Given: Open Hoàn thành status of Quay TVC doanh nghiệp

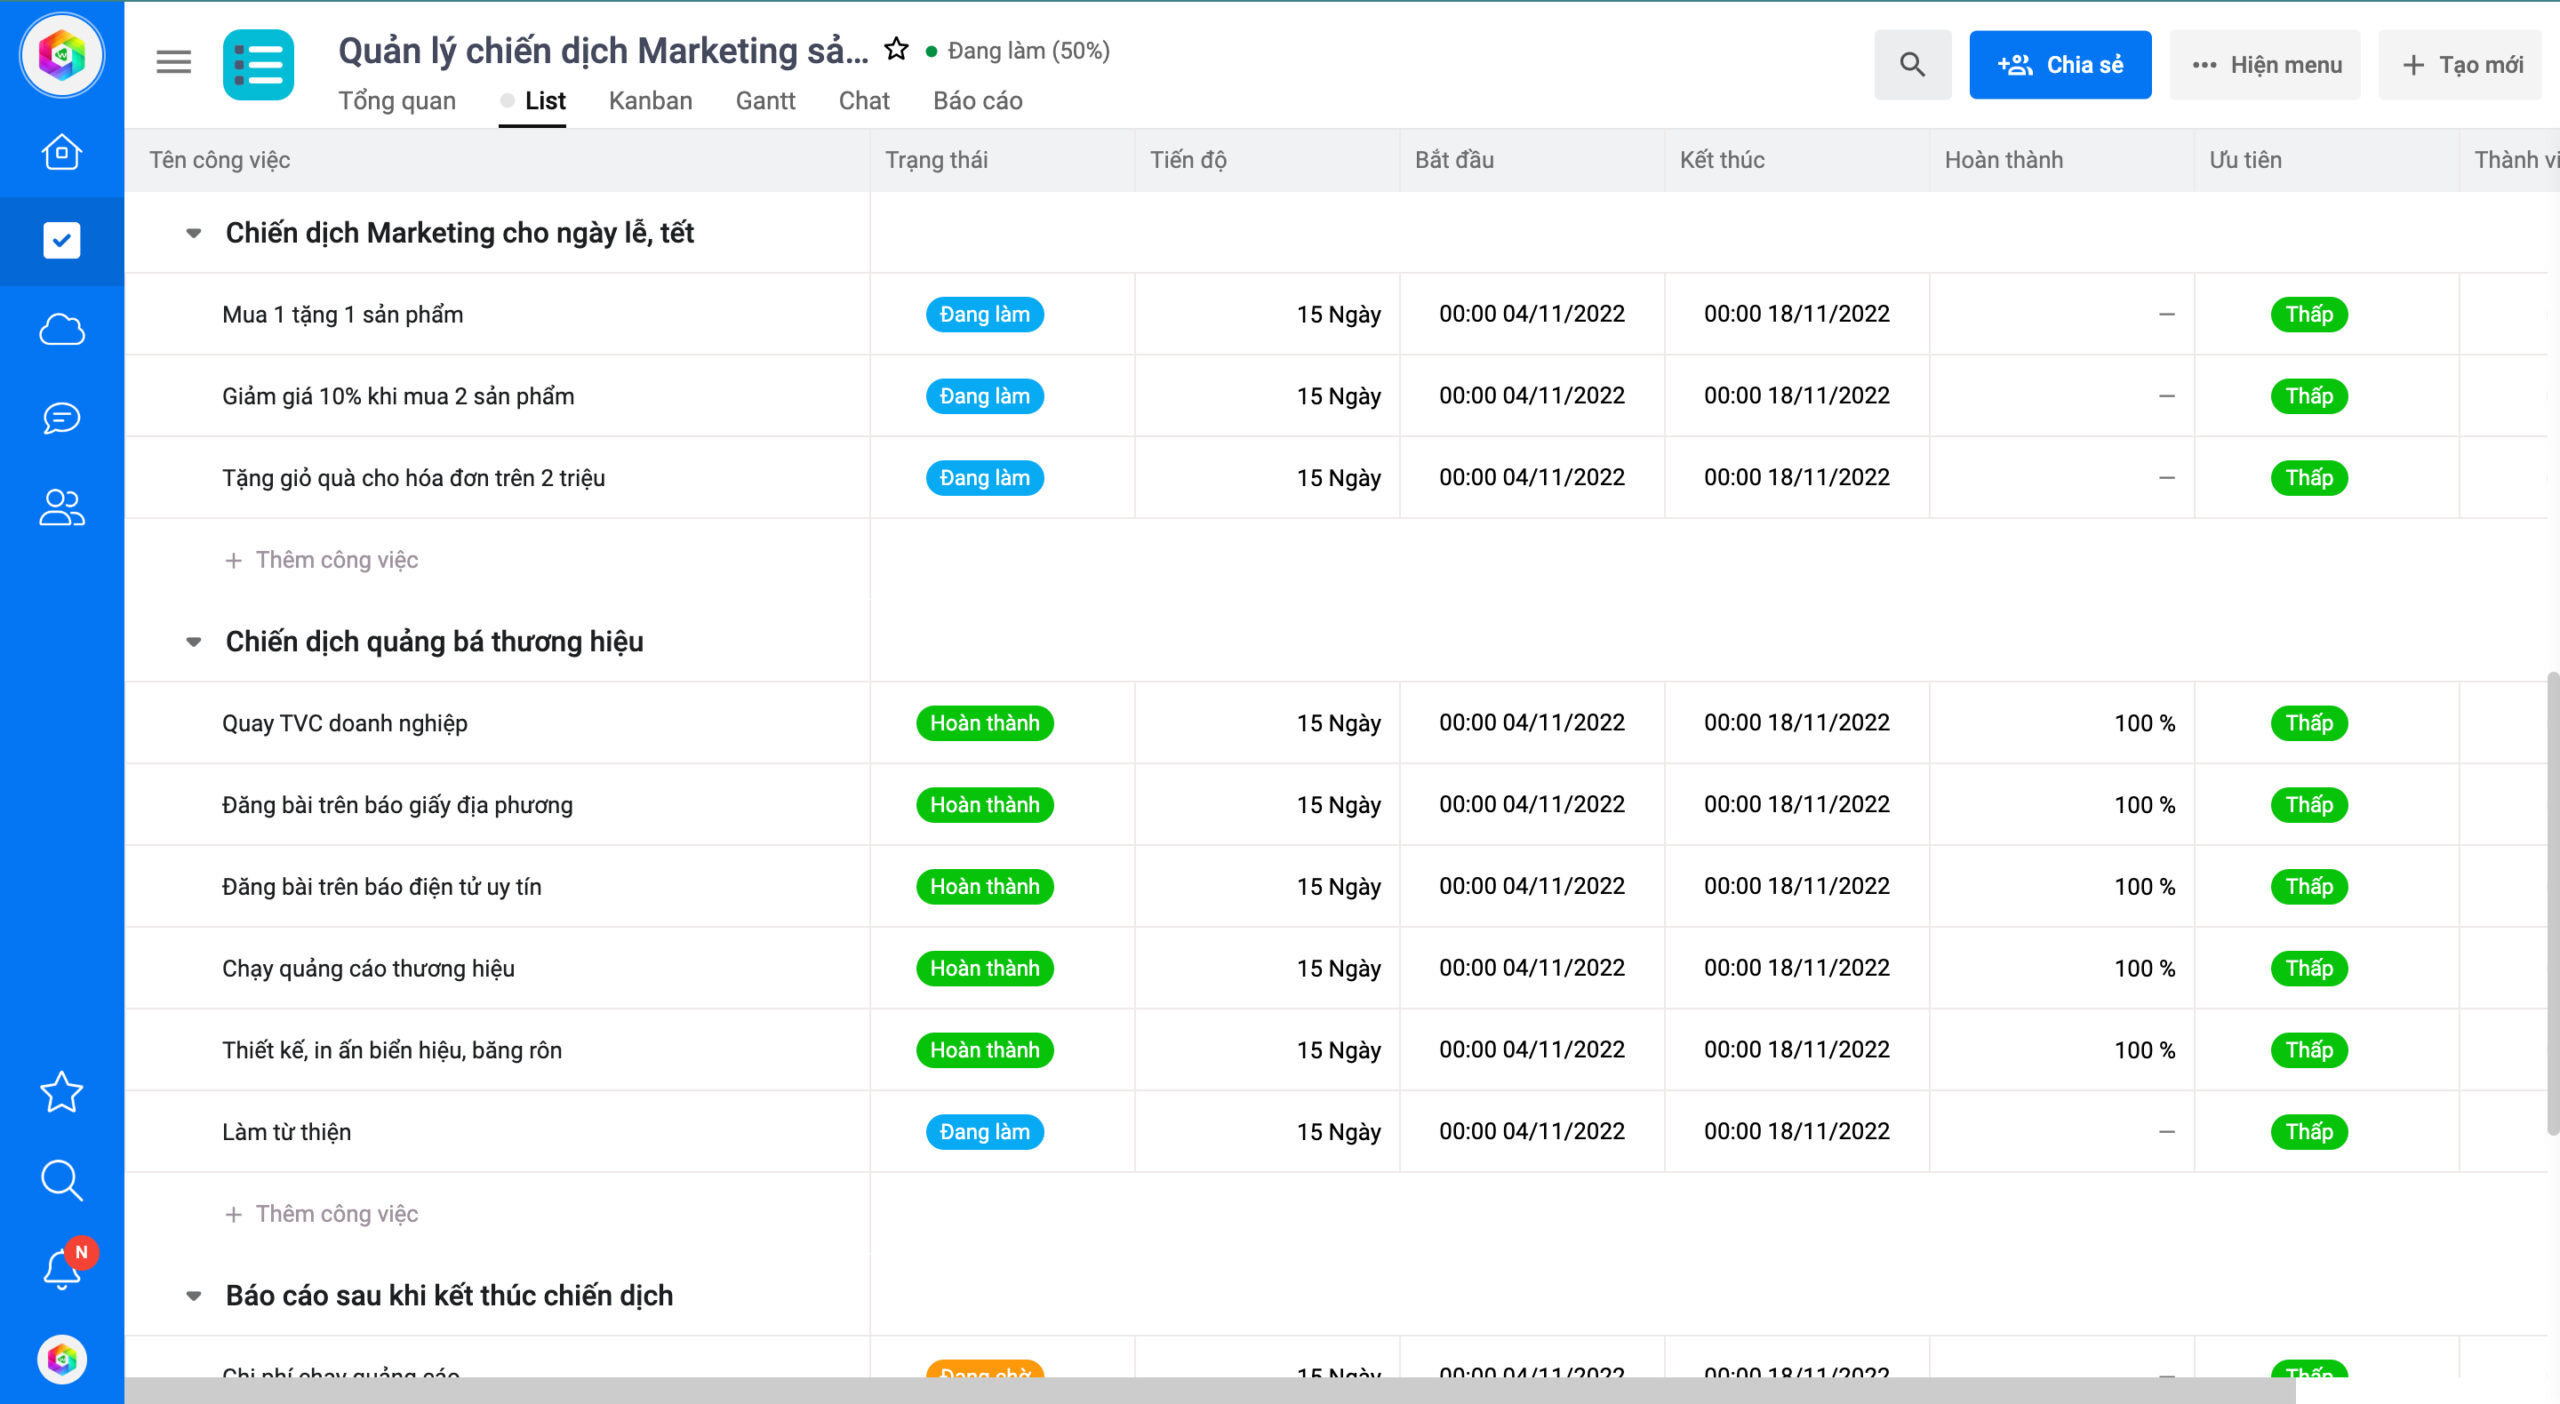Looking at the screenshot, I should tap(984, 723).
